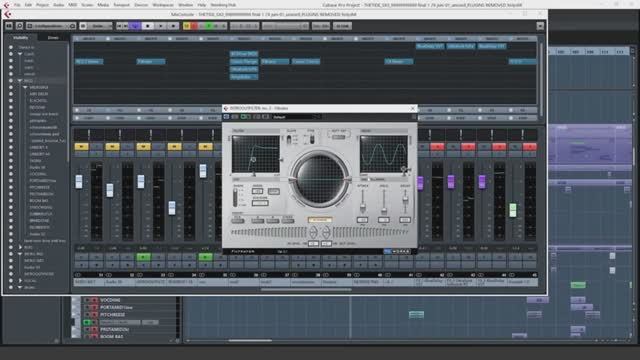
Task: Toggle visibility dot for ABS DRUM channel
Action: point(11,94)
